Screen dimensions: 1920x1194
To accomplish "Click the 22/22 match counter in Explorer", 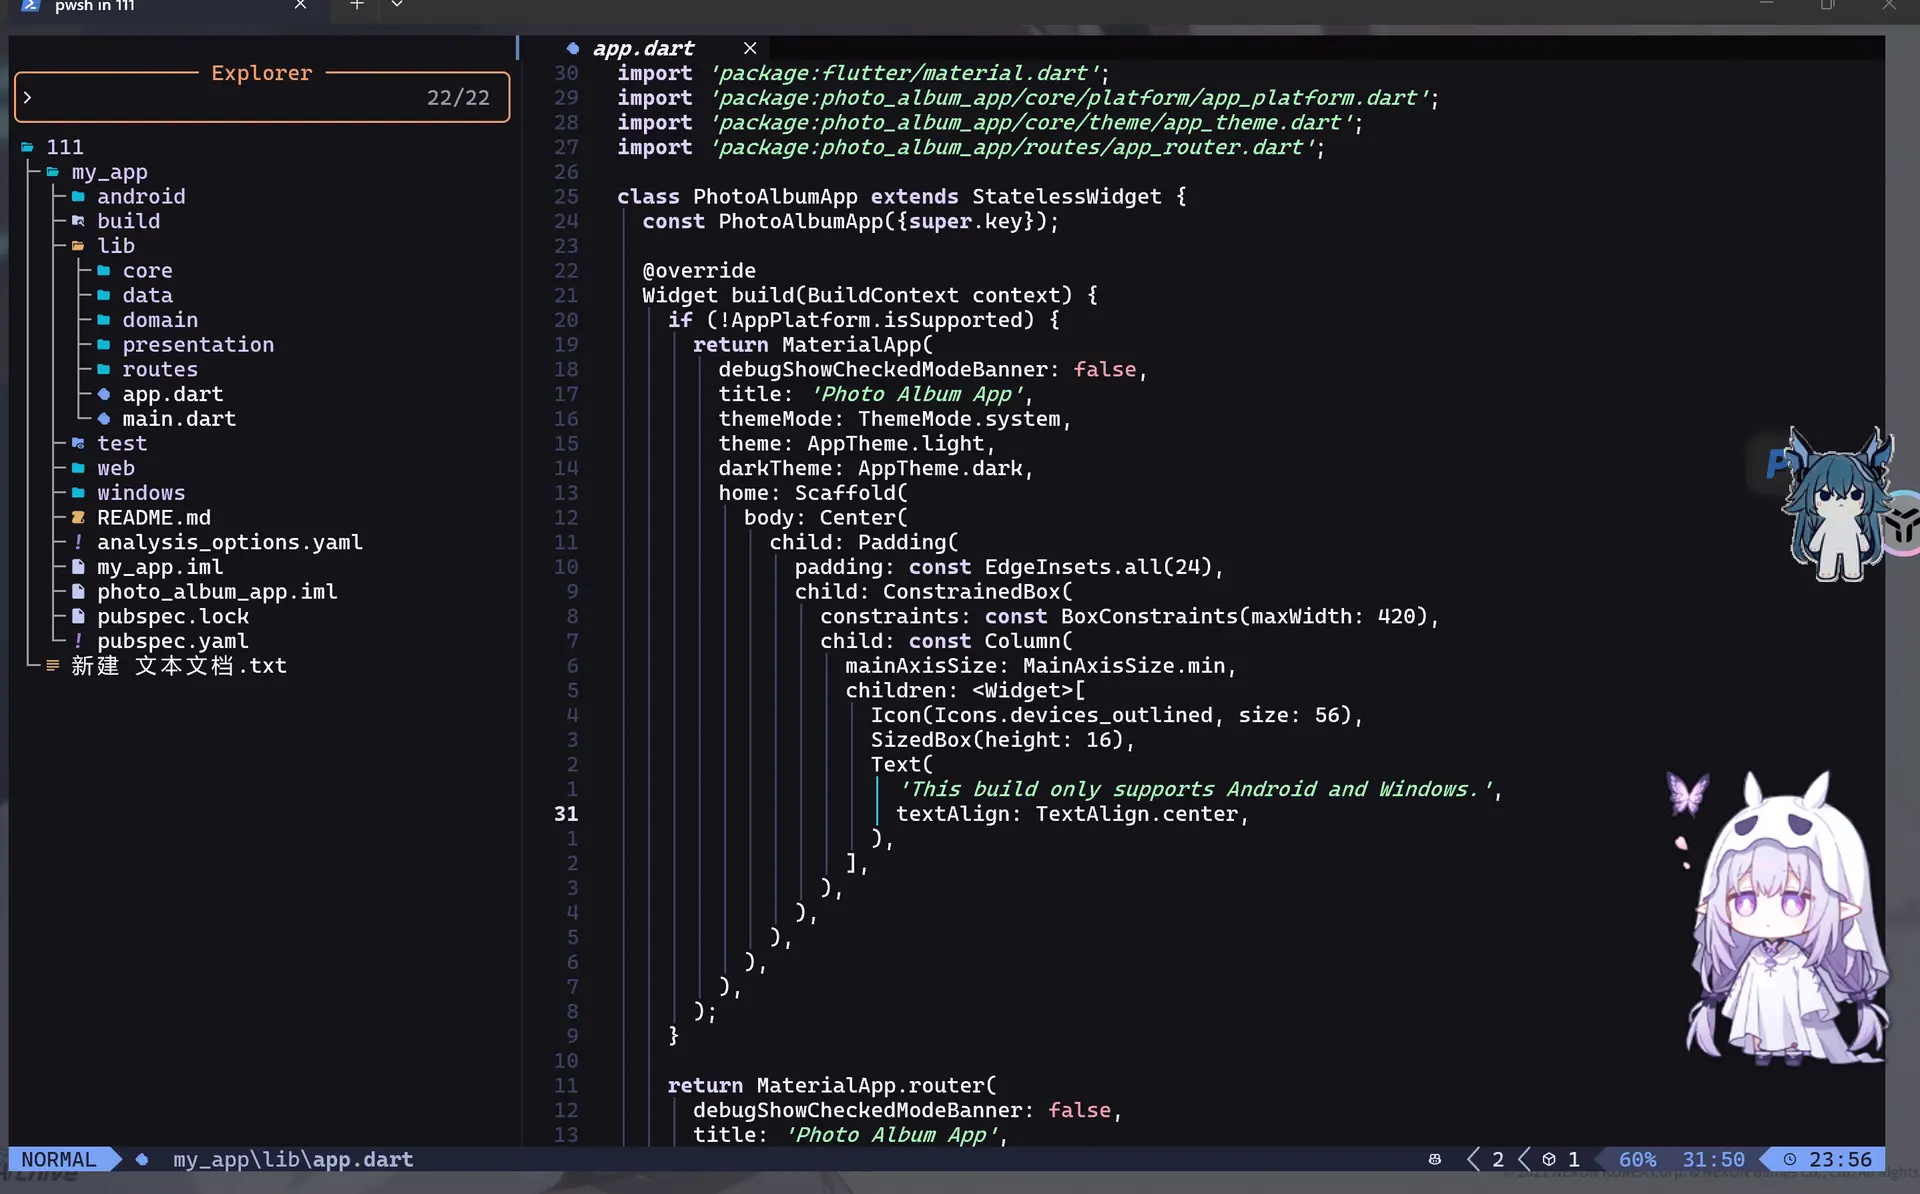I will point(458,97).
